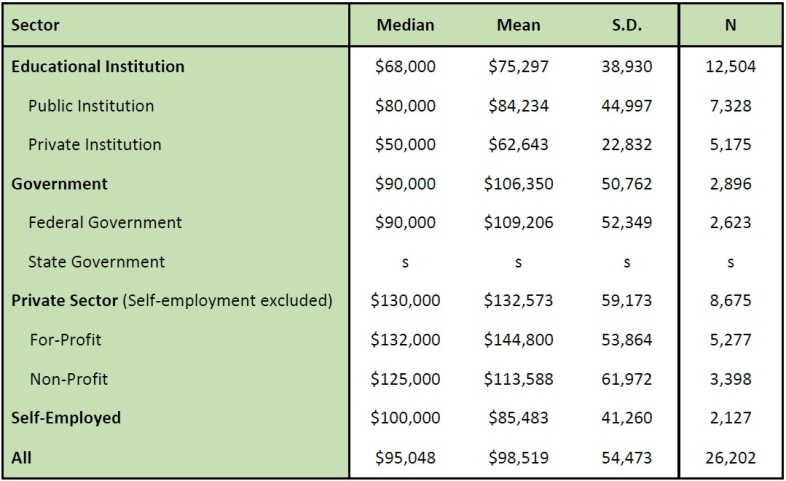This screenshot has width=786, height=481.
Task: Click the All row label
Action: pos(21,457)
